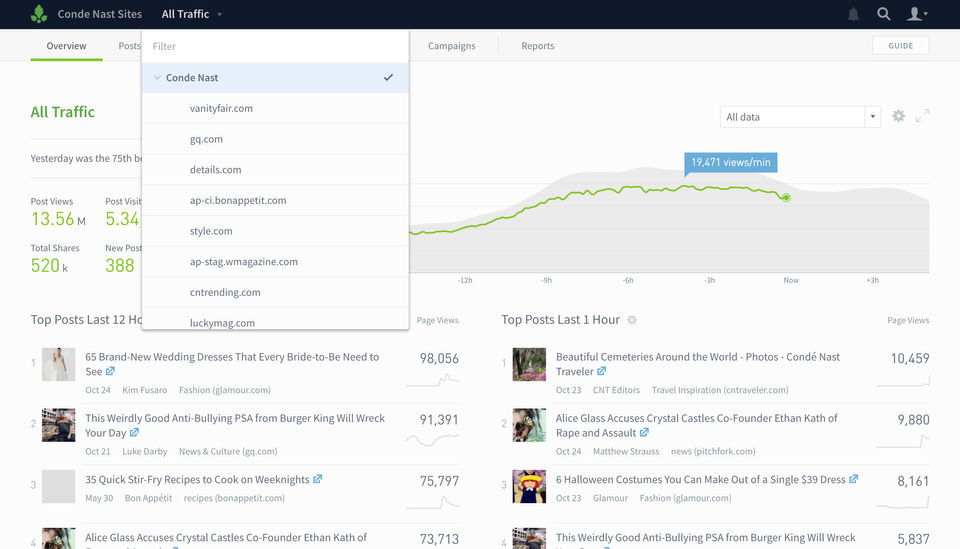Open the All data dropdown

pos(800,117)
